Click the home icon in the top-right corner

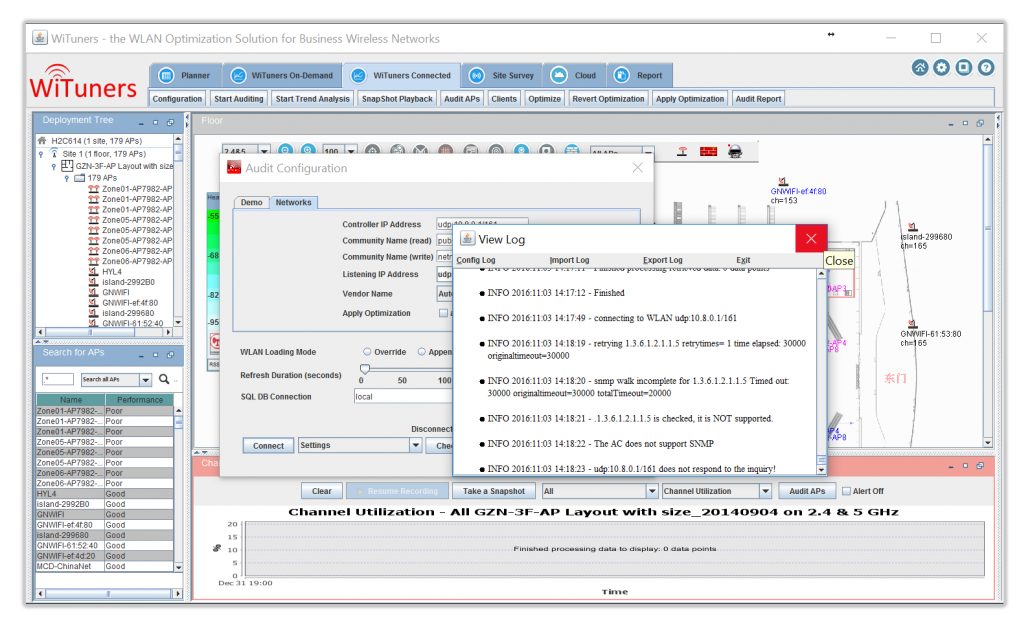point(920,68)
